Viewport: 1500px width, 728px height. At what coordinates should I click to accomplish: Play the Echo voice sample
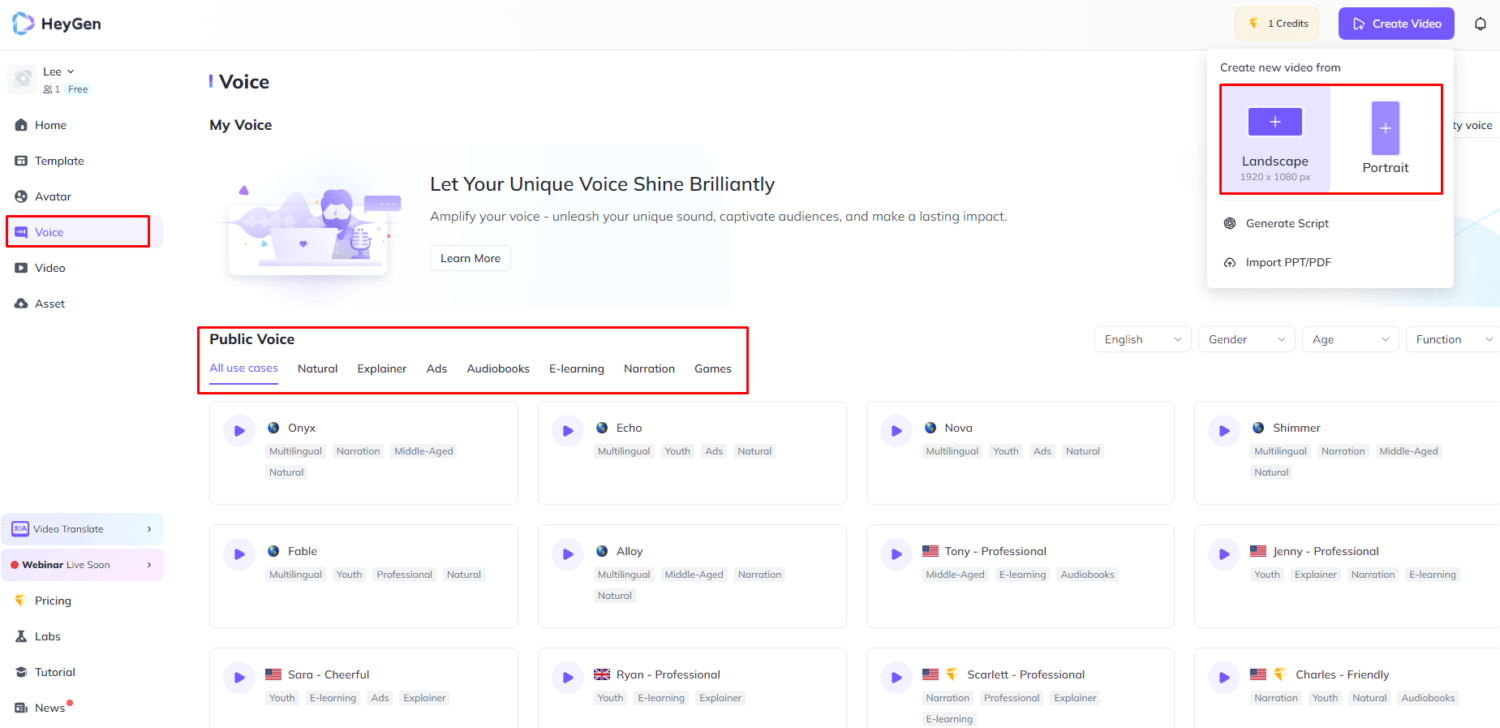tap(567, 431)
